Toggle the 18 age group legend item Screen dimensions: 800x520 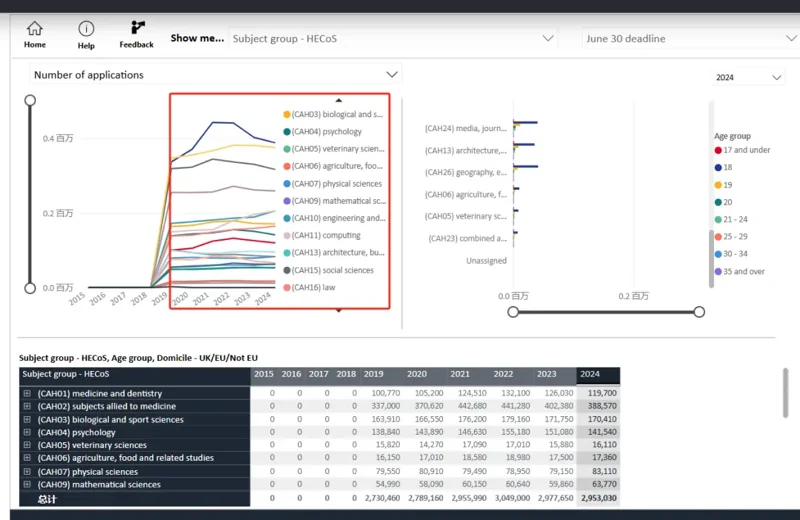pos(723,167)
